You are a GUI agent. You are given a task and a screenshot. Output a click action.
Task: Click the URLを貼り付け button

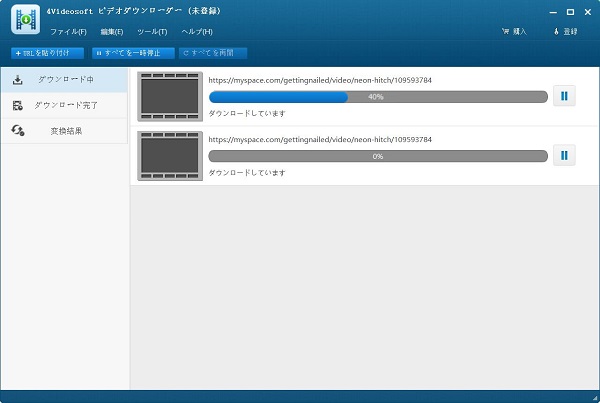[x=47, y=53]
